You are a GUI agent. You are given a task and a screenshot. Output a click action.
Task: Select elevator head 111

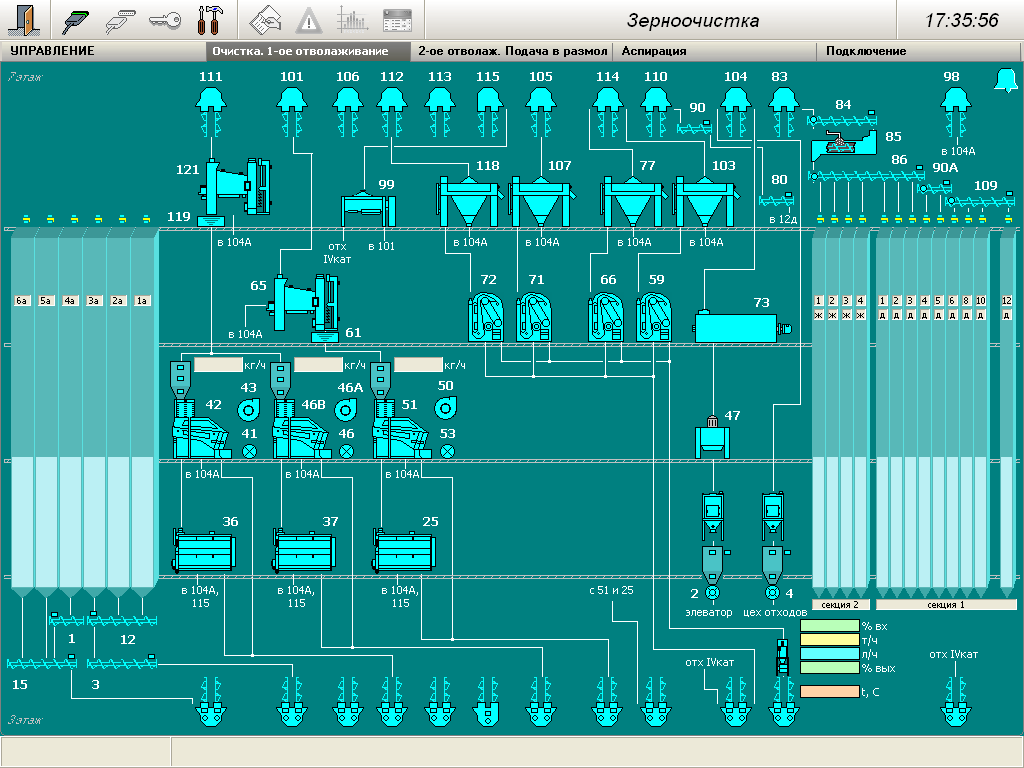pyautogui.click(x=211, y=100)
